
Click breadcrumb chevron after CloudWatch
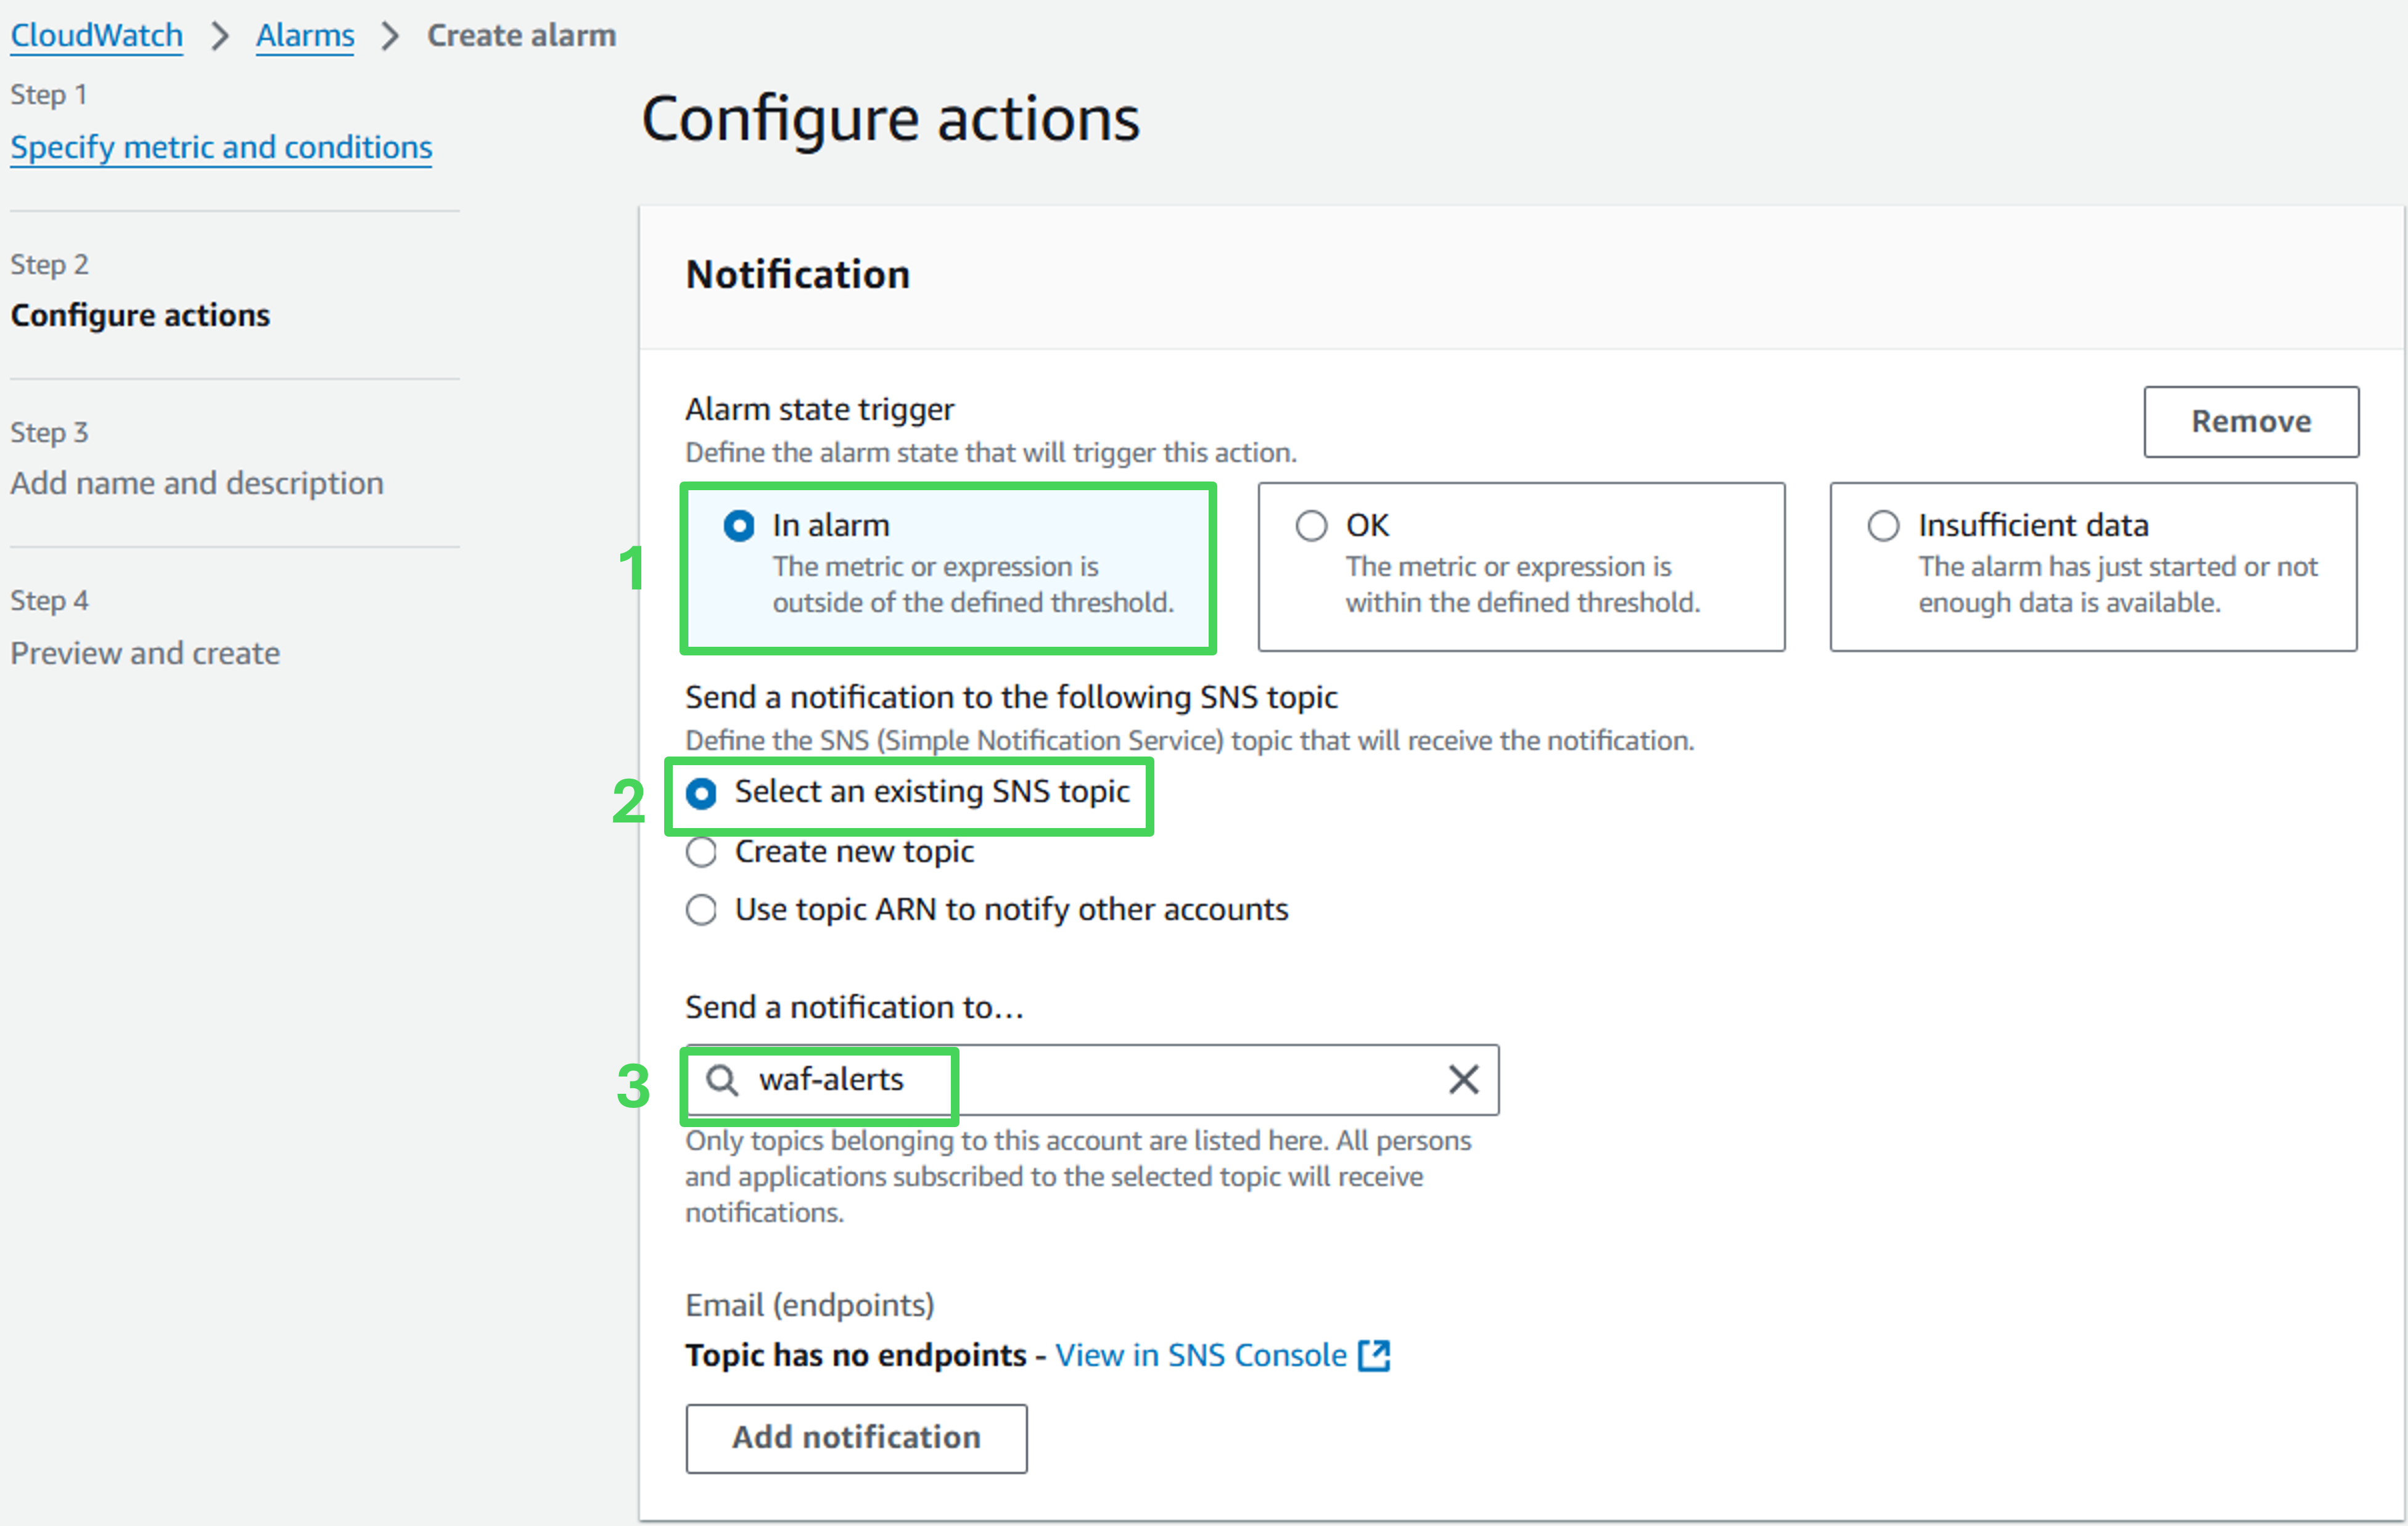click(220, 36)
